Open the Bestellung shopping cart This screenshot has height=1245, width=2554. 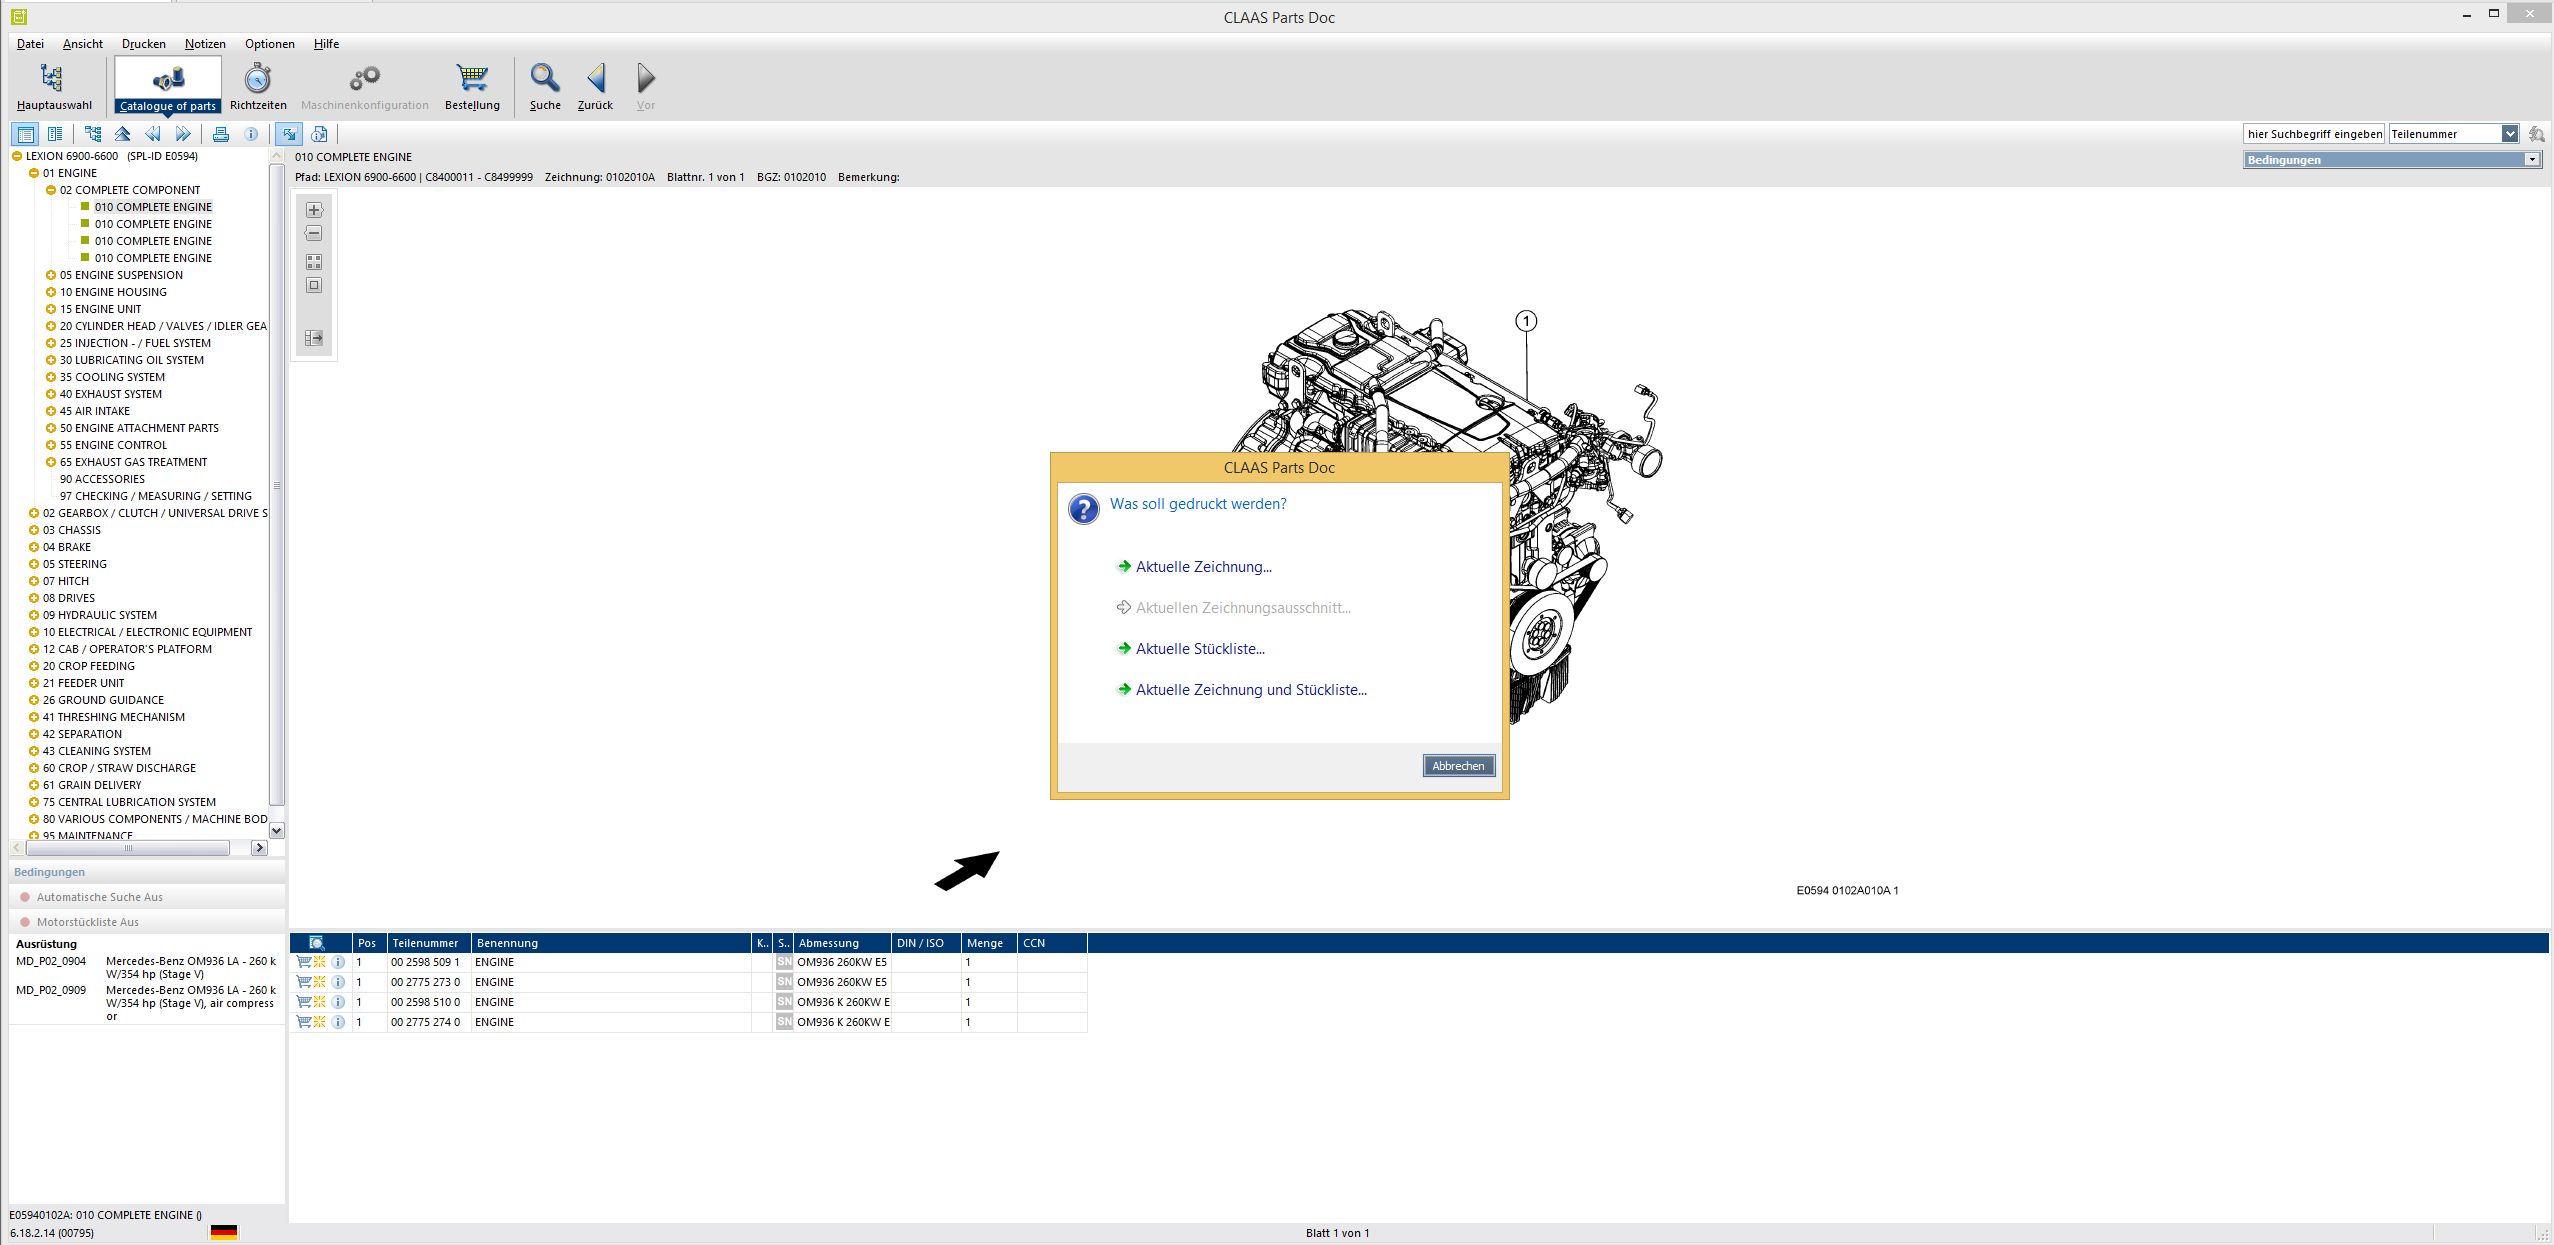(472, 86)
